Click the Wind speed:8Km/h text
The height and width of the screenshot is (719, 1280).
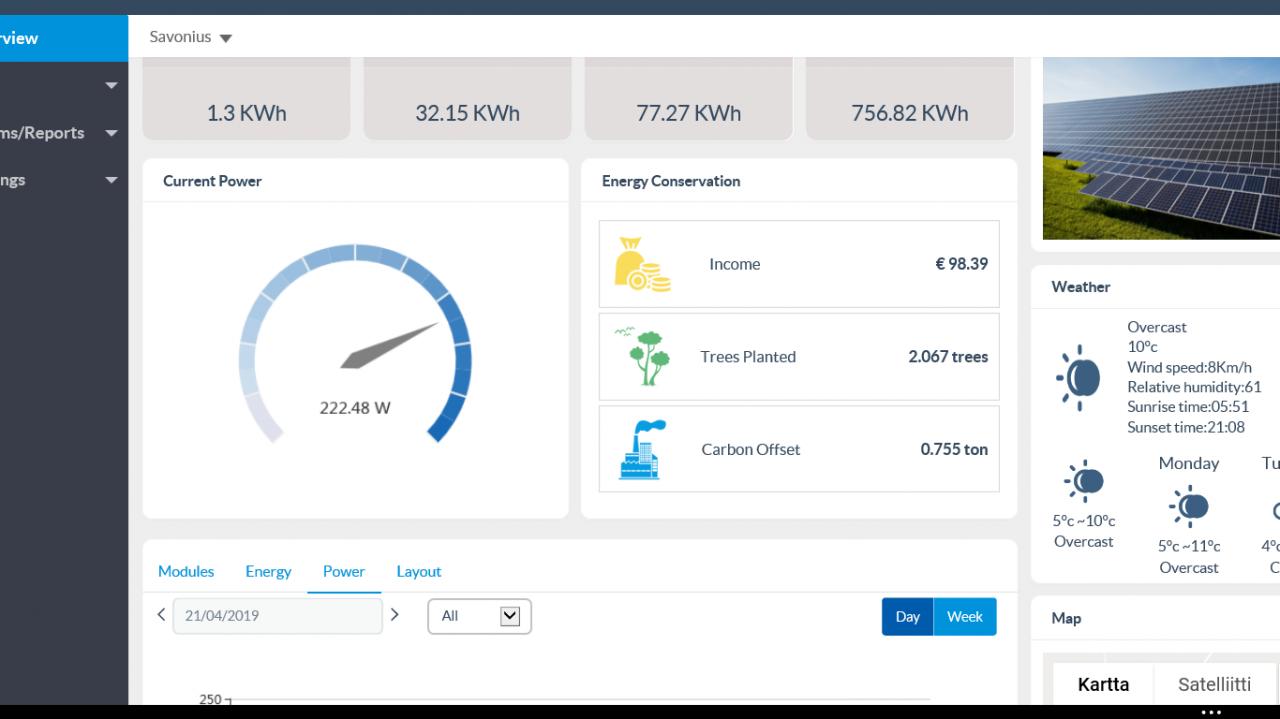1189,367
